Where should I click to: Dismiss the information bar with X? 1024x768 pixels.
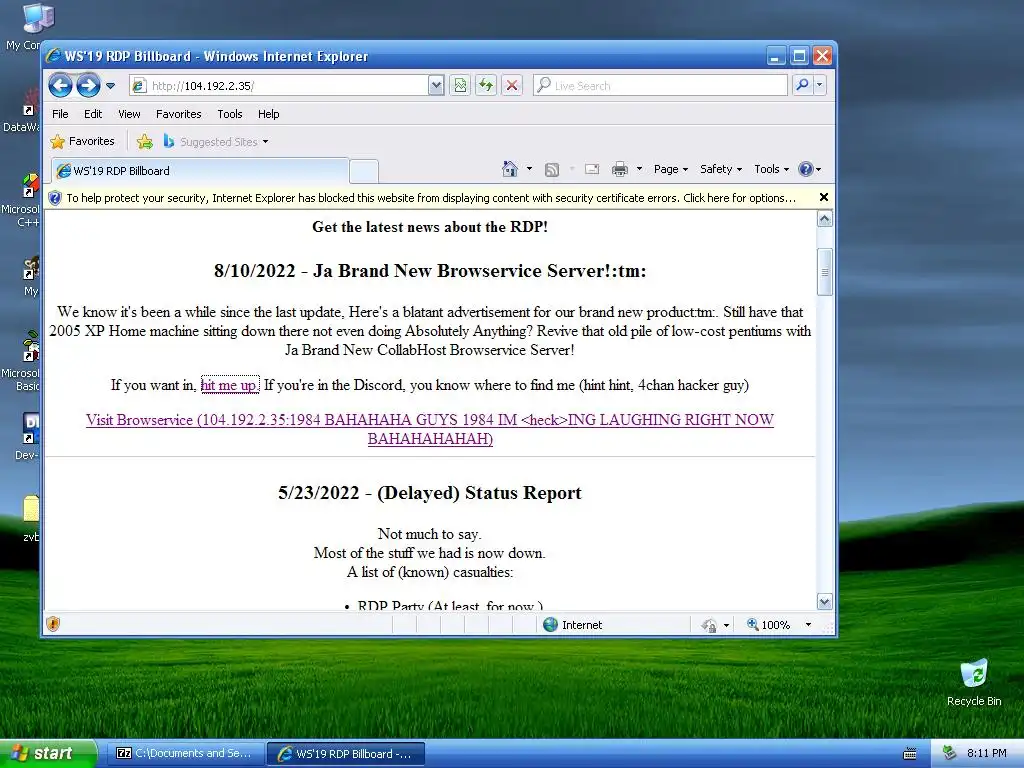(824, 197)
